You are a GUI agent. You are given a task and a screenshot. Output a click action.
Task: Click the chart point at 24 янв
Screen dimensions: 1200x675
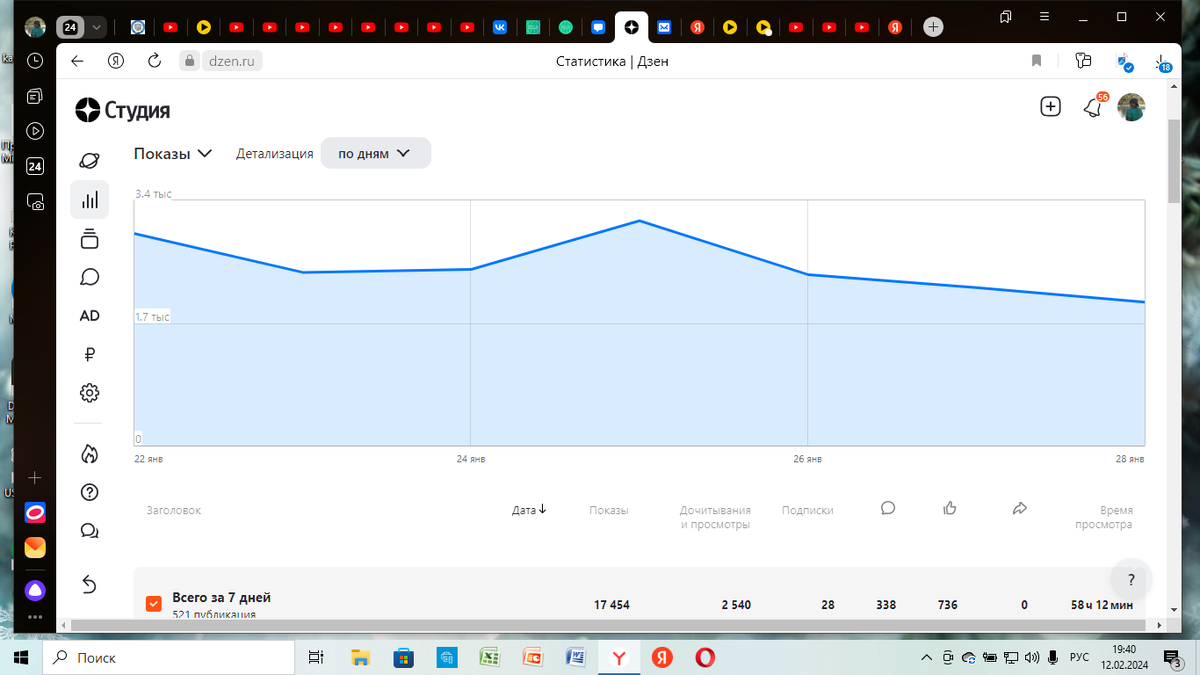click(x=471, y=269)
